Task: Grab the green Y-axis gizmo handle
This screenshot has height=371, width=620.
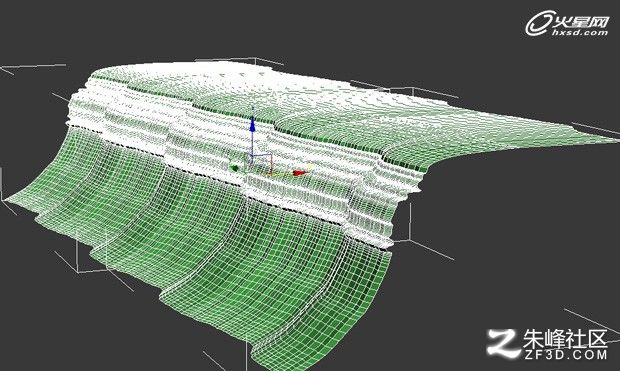Action: [234, 168]
